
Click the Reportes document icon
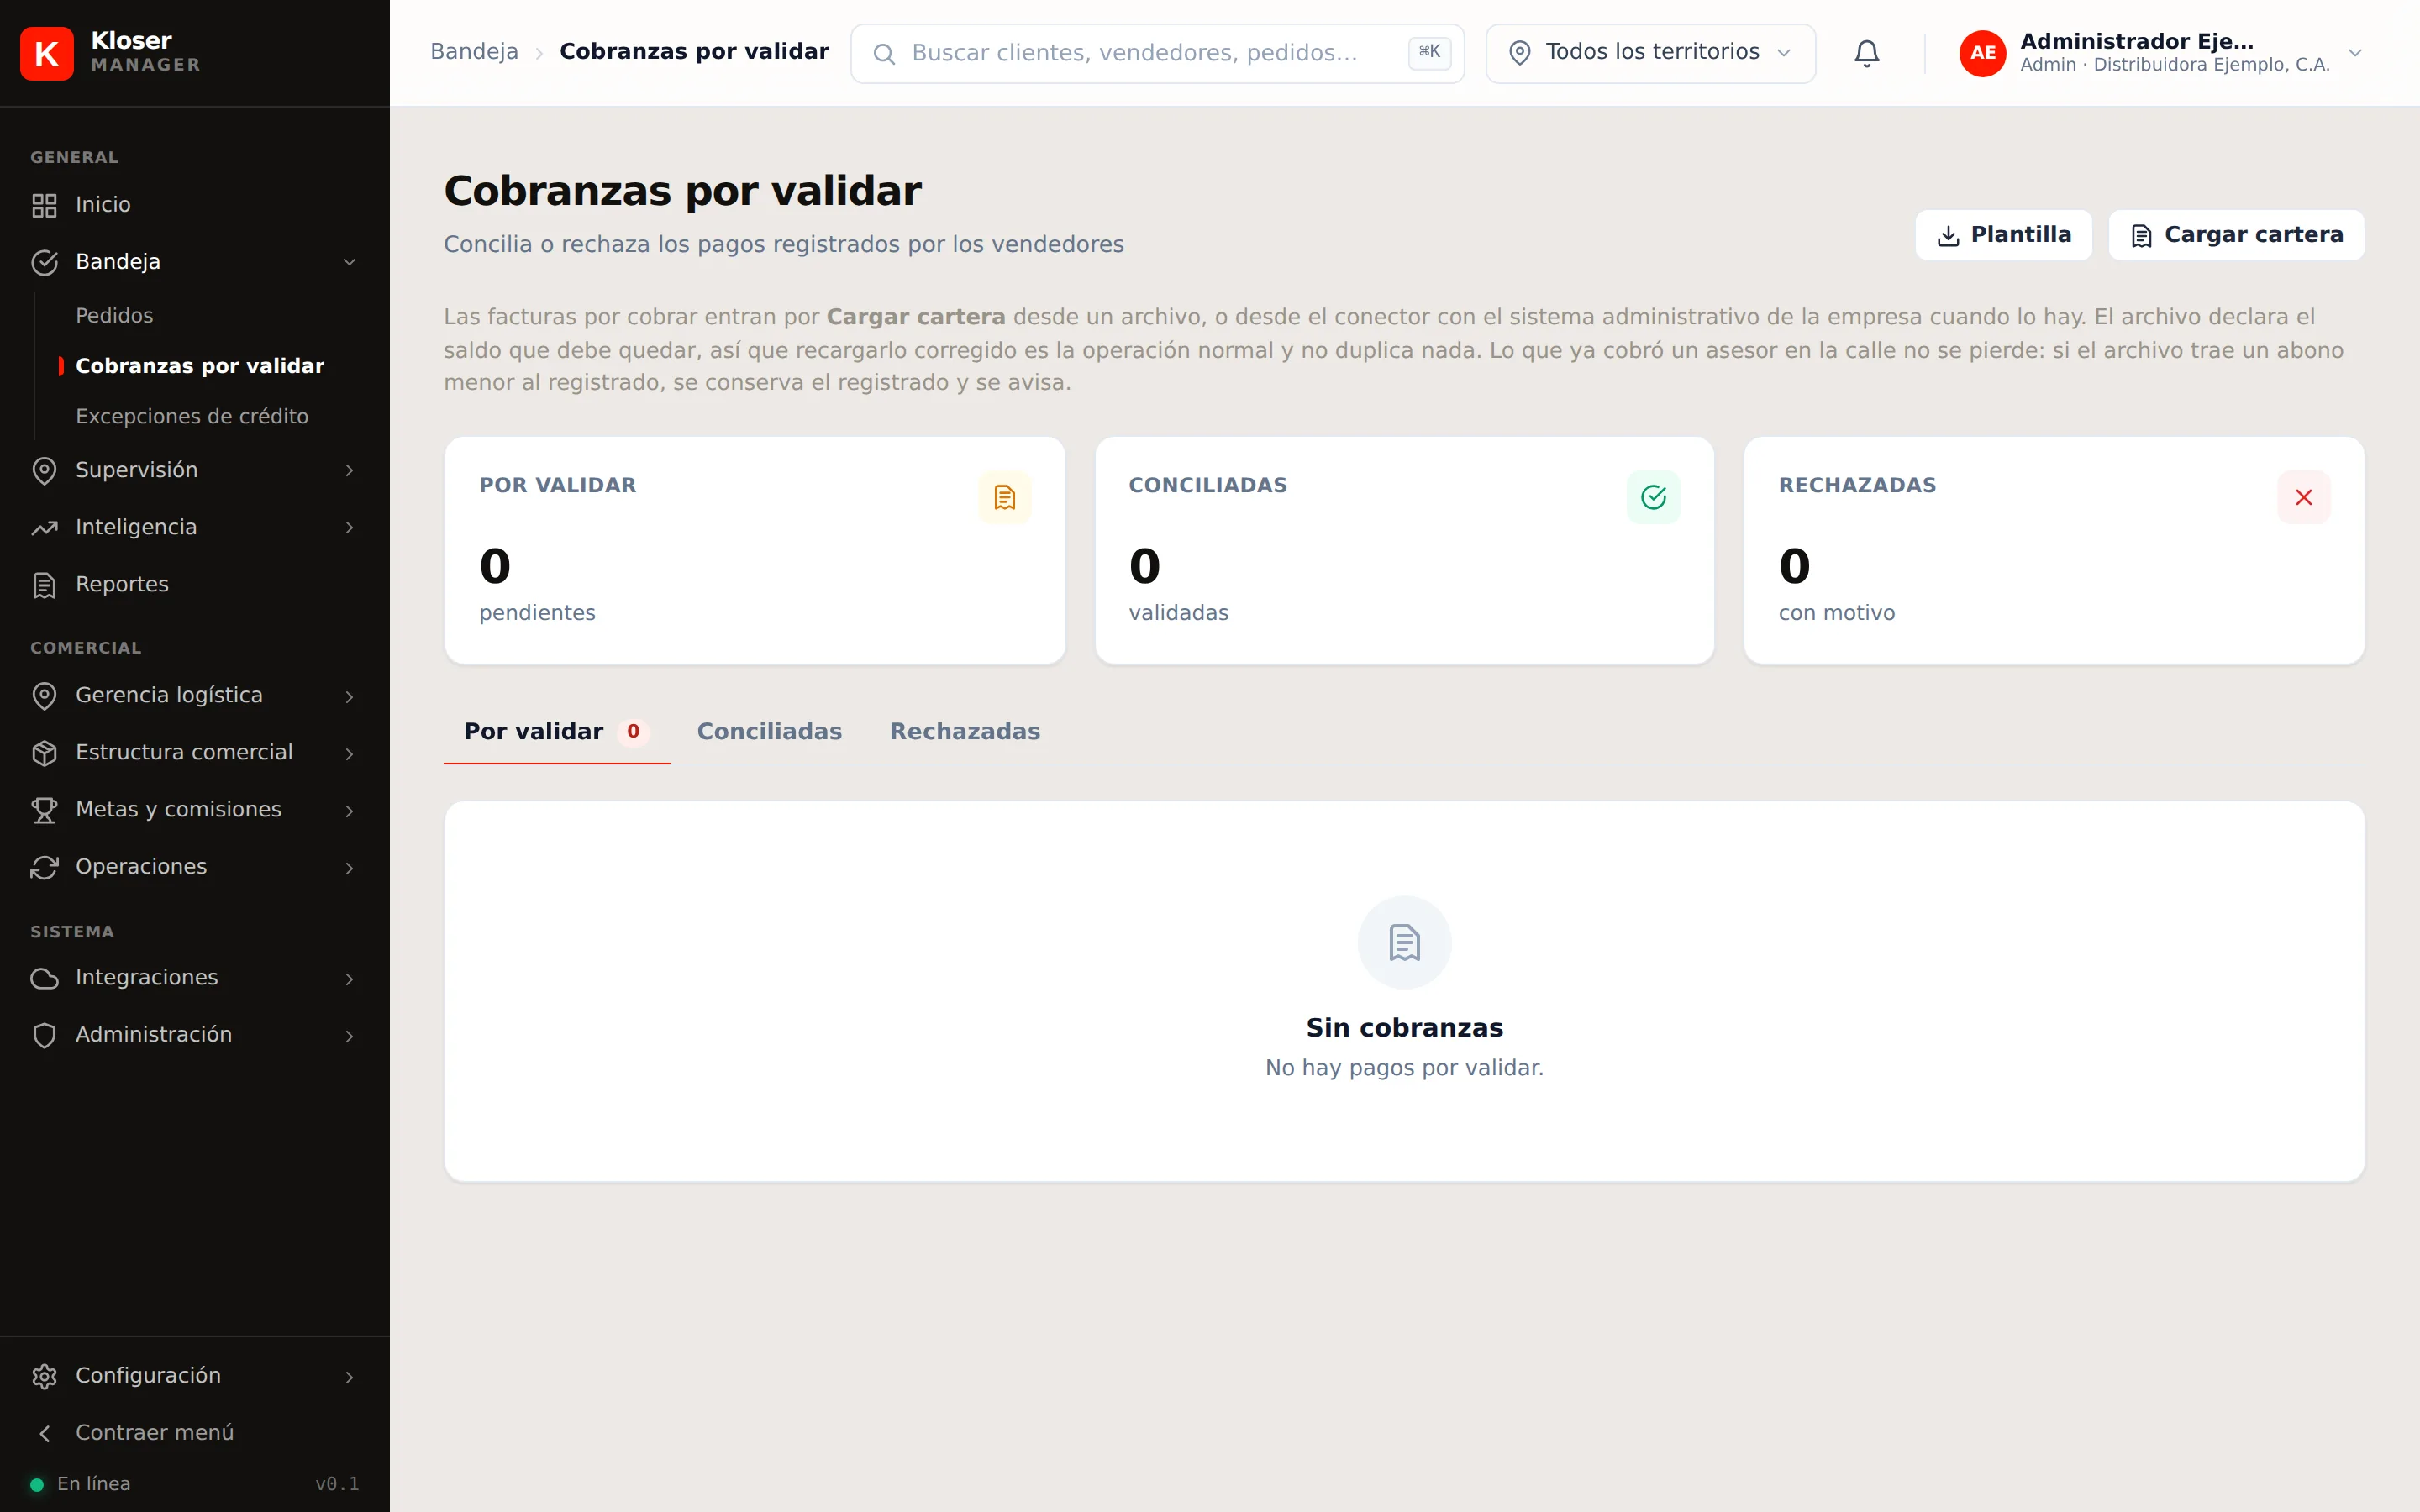(44, 585)
